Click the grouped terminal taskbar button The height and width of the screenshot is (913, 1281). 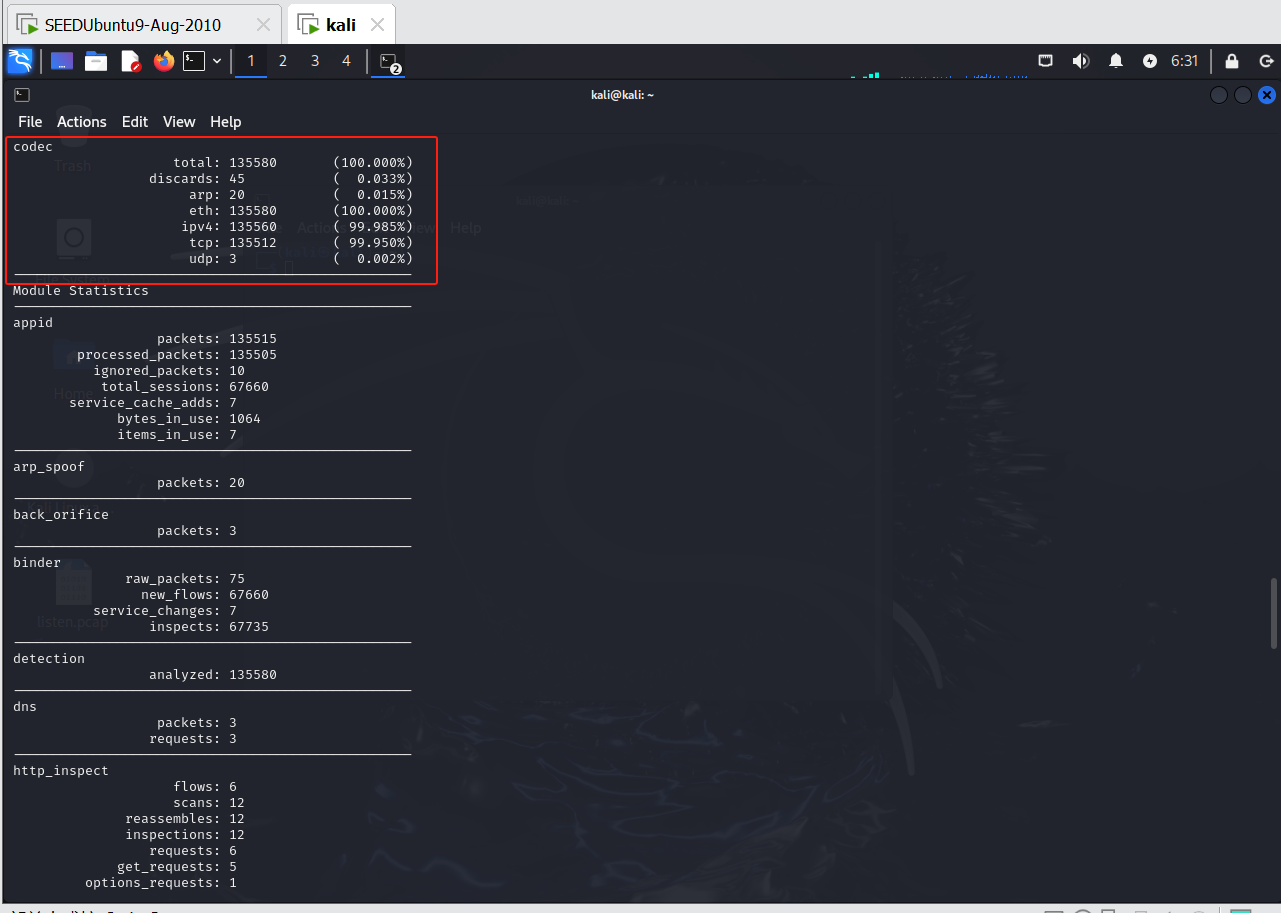[389, 62]
